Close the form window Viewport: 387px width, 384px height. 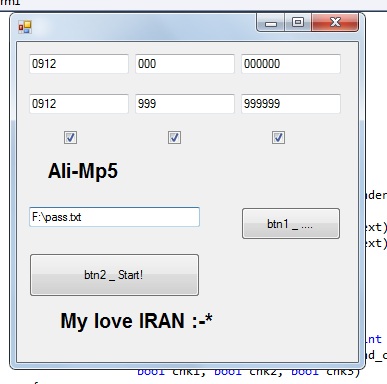pyautogui.click(x=335, y=23)
